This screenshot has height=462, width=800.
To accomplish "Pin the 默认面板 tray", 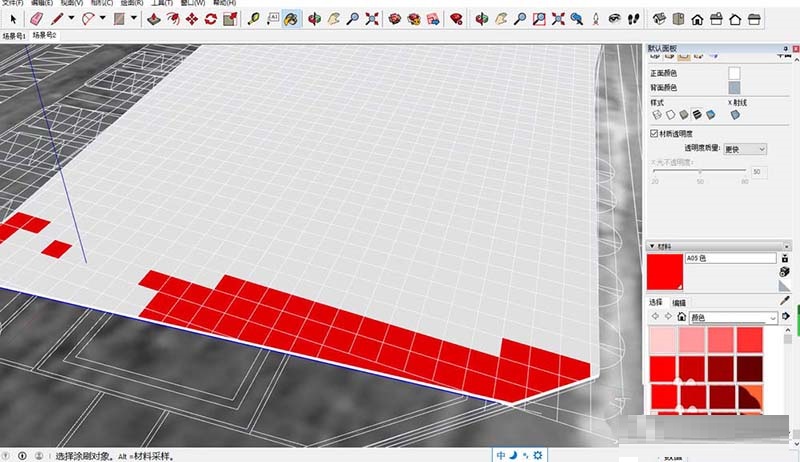I will click(x=786, y=48).
